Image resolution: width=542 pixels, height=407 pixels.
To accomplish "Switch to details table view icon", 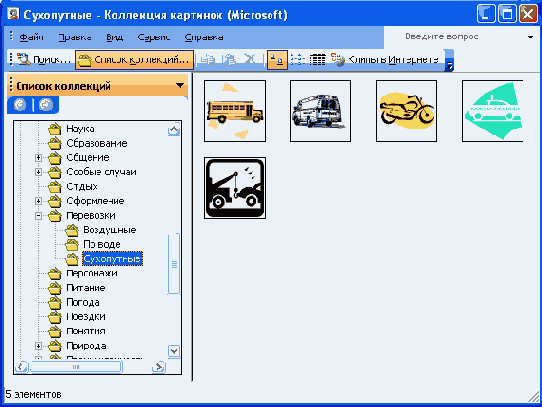I will [x=317, y=60].
